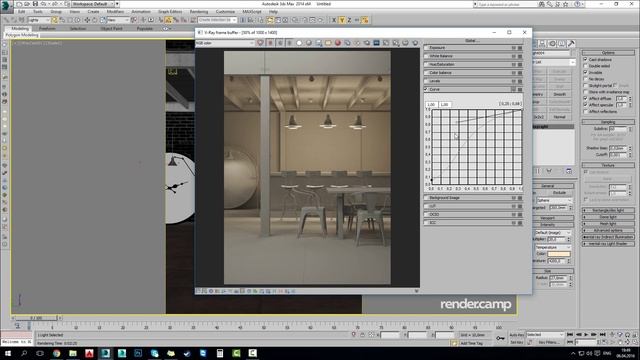The height and width of the screenshot is (360, 640).
Task: Open the Motion tab icon in command panel
Action: point(552,43)
